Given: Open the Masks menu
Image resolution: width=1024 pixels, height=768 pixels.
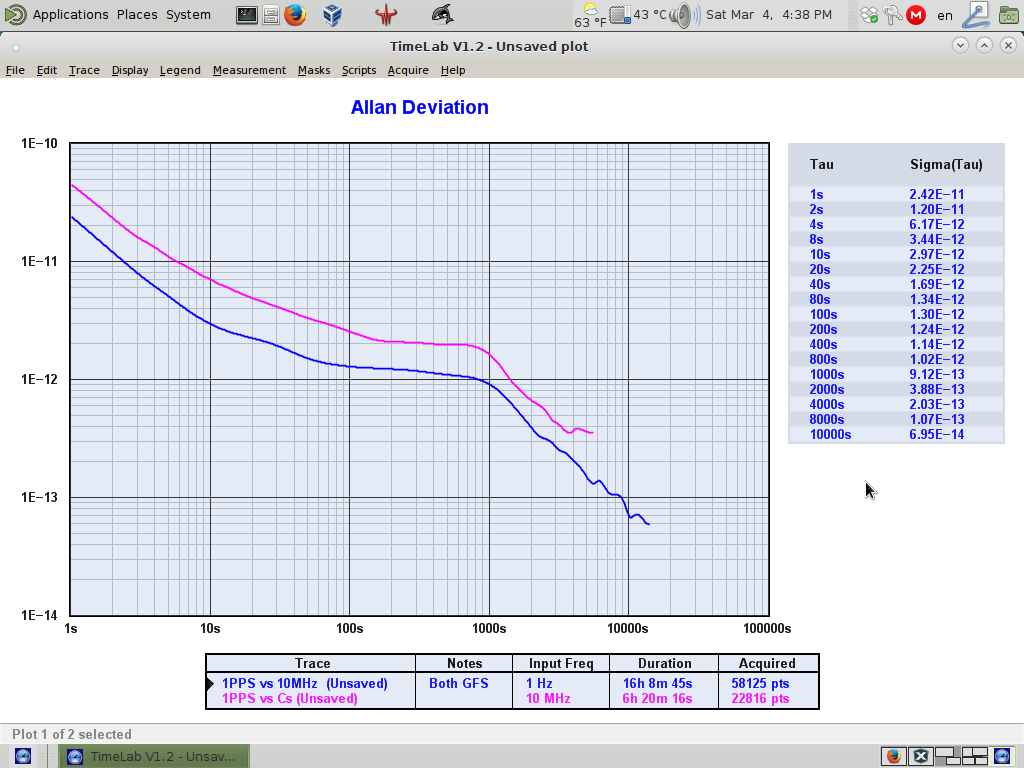Looking at the screenshot, I should click(x=314, y=70).
